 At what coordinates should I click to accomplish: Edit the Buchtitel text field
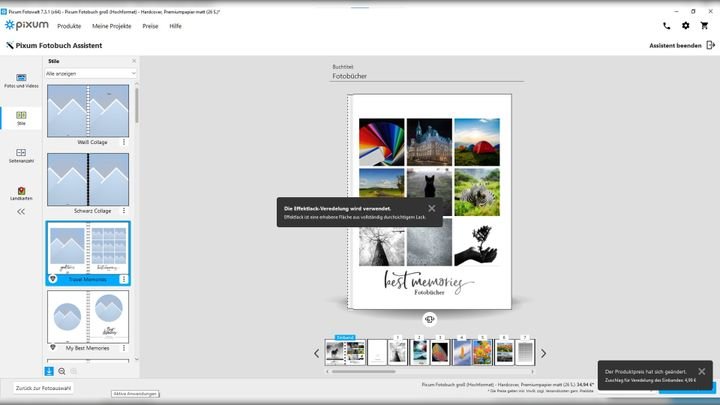tap(427, 75)
